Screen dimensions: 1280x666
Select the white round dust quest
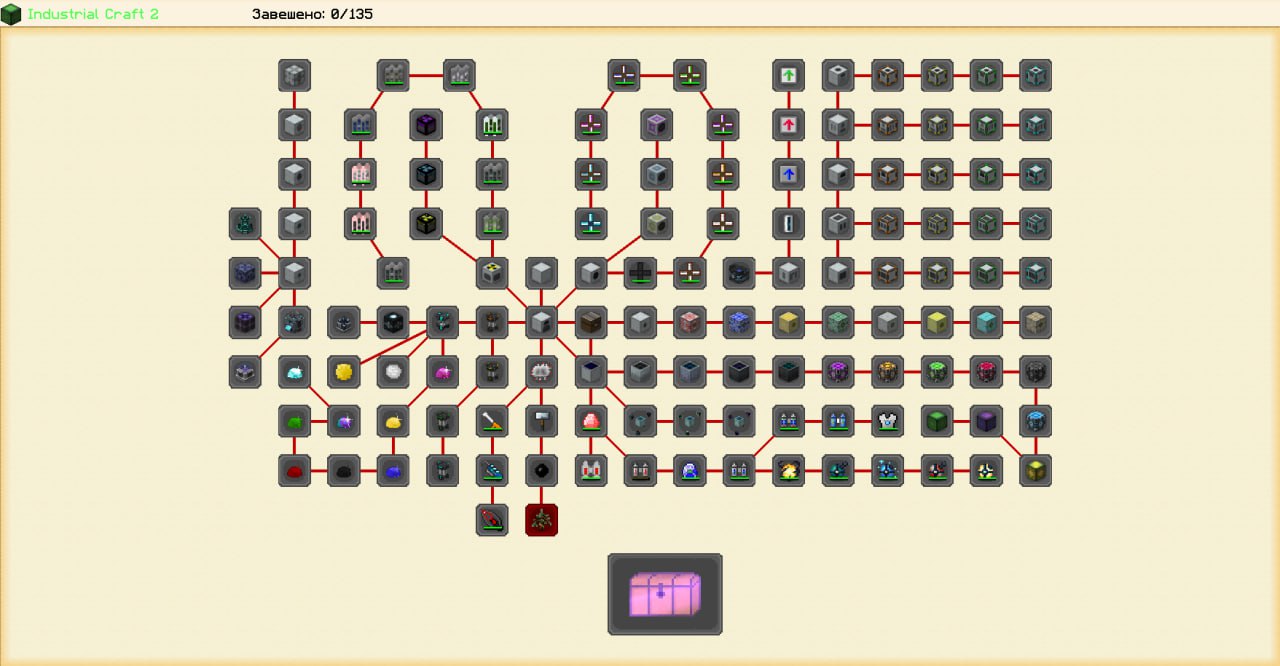click(x=393, y=372)
